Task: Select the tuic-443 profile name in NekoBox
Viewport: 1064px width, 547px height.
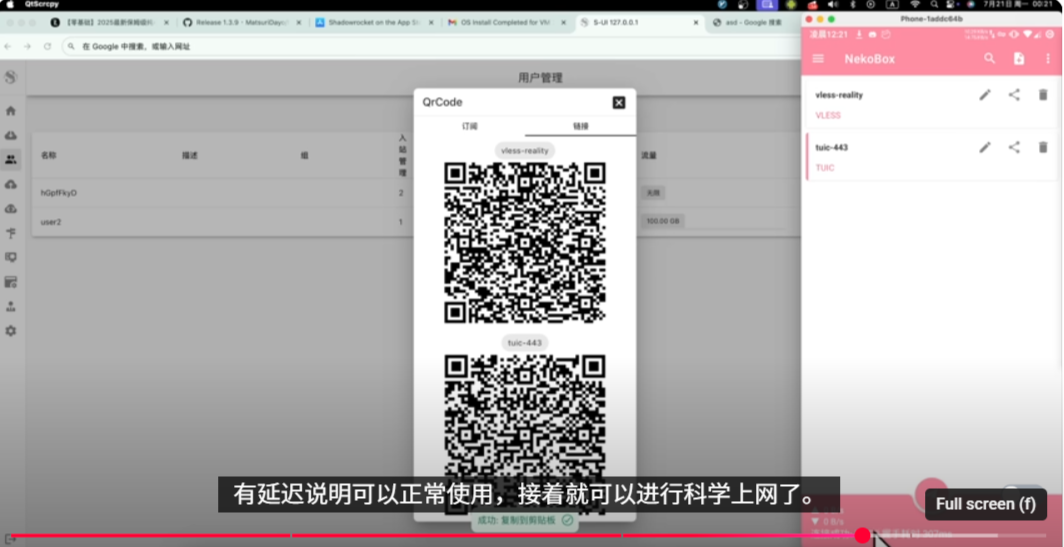Action: (831, 147)
